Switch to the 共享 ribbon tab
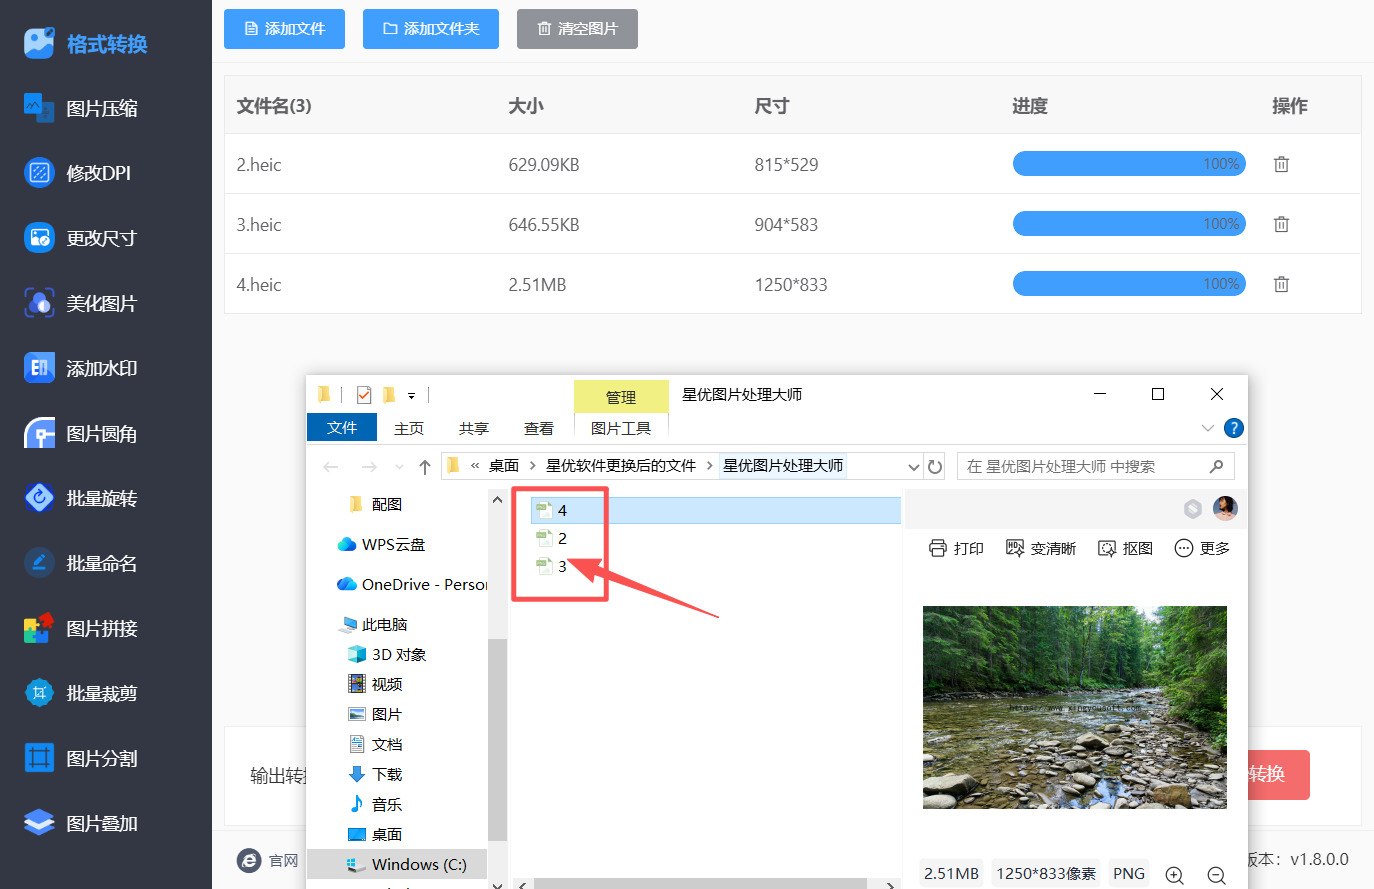 (x=474, y=428)
